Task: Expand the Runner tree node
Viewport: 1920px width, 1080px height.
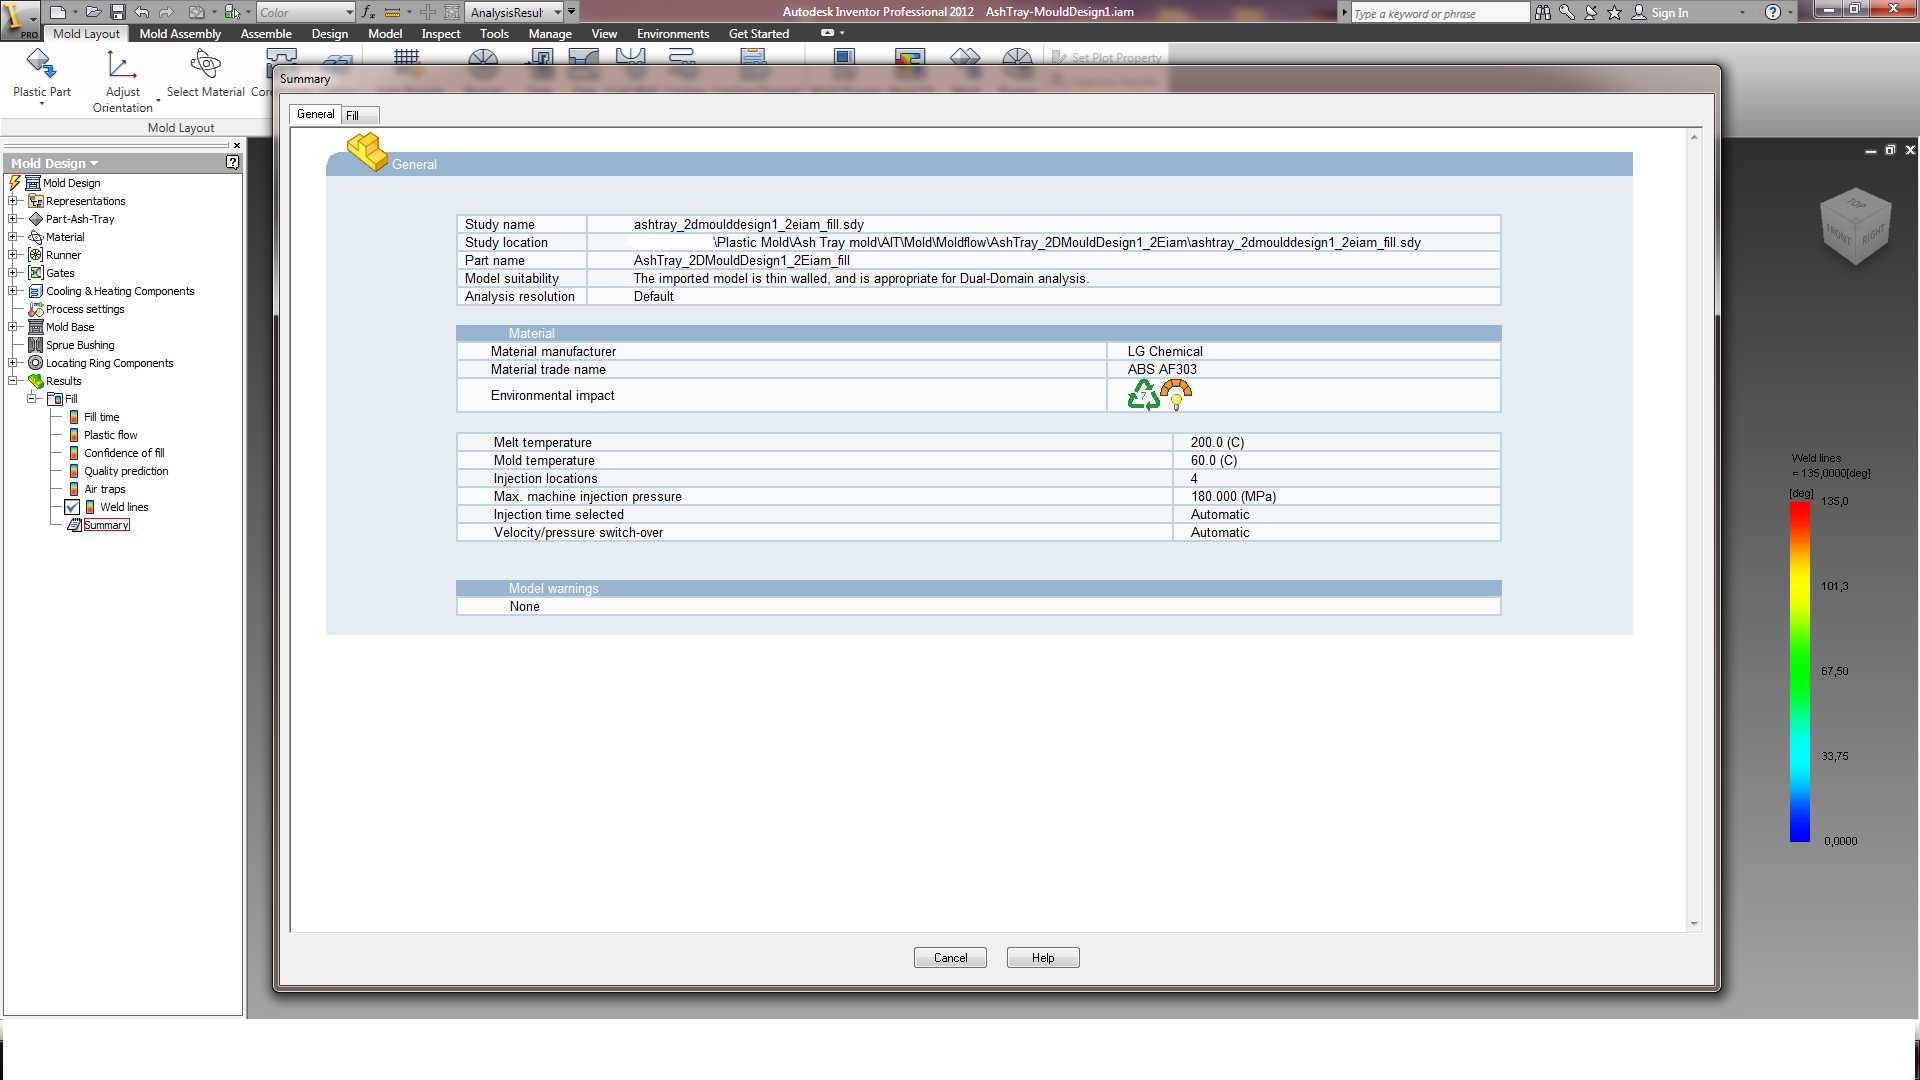Action: (x=13, y=255)
